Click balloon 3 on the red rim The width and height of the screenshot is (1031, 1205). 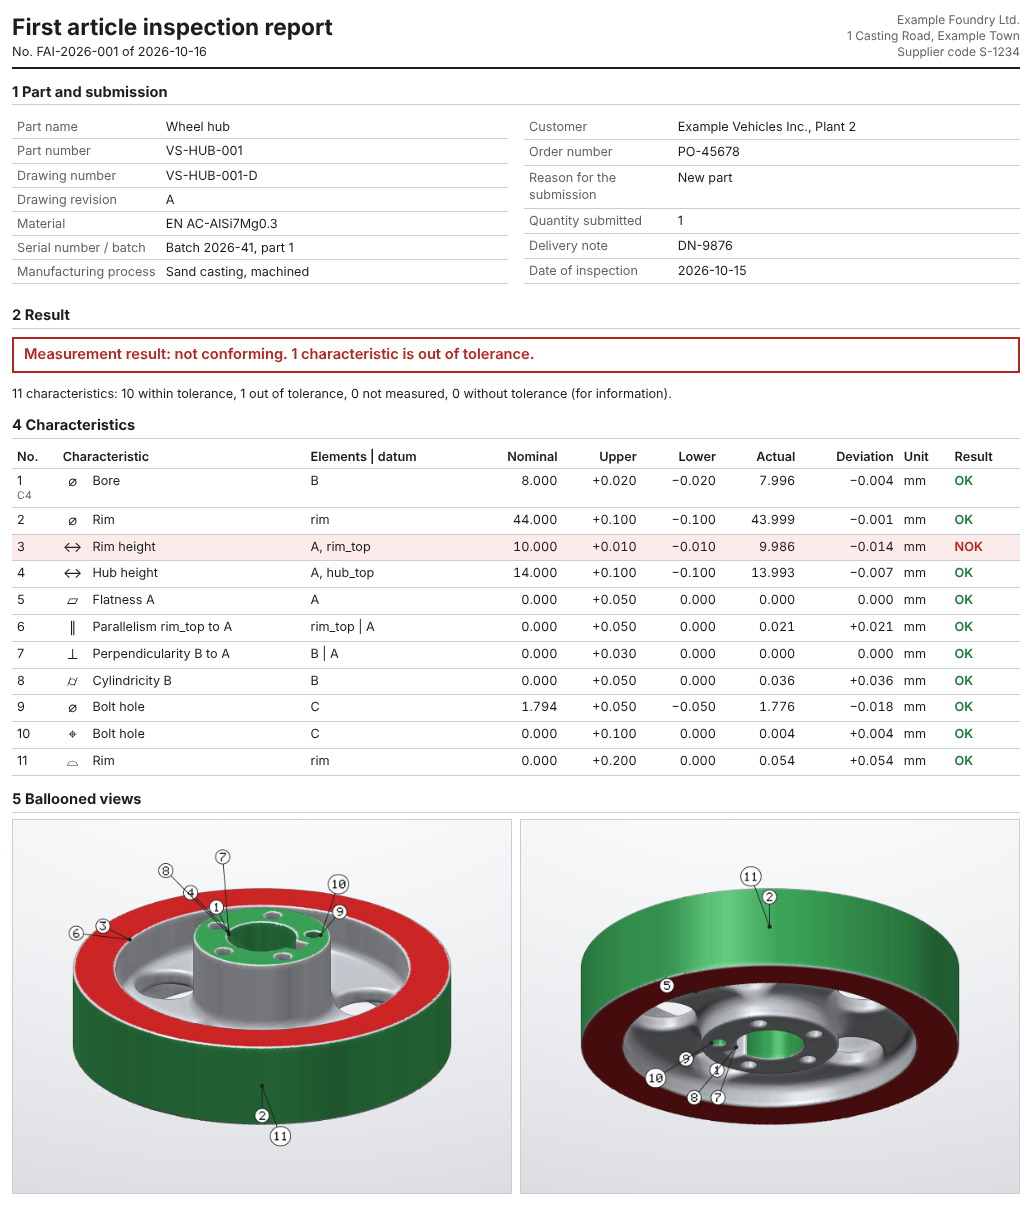coord(102,926)
